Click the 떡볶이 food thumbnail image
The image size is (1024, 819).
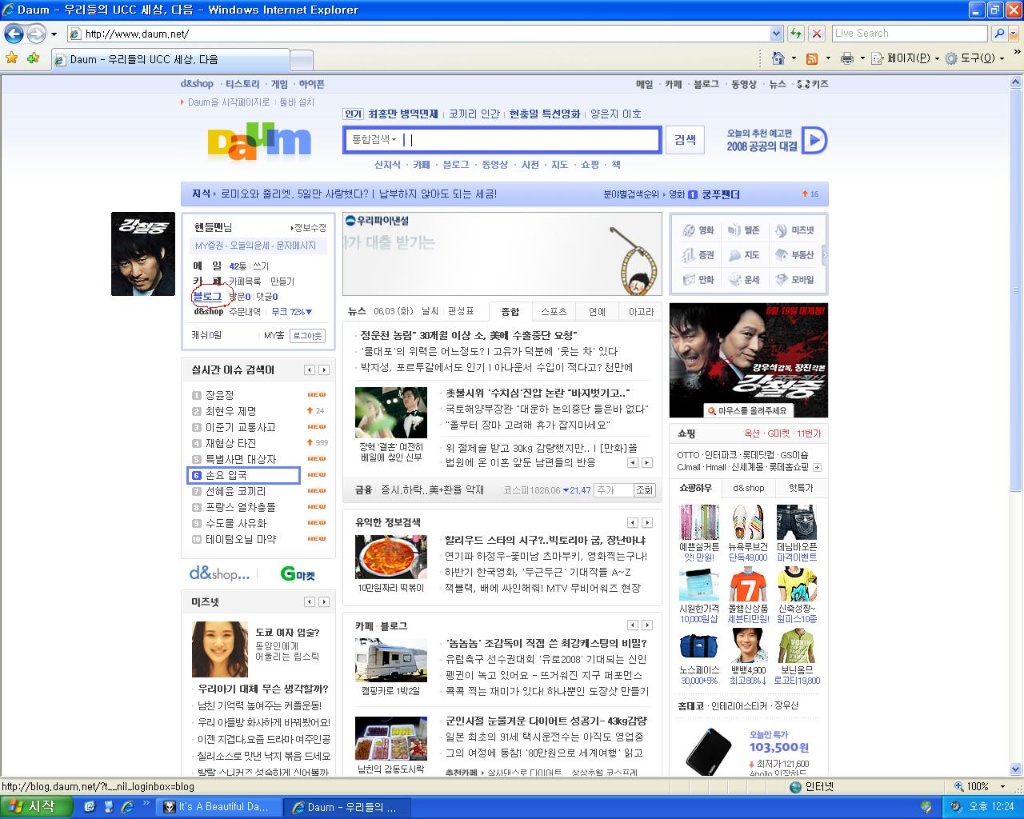pos(391,557)
